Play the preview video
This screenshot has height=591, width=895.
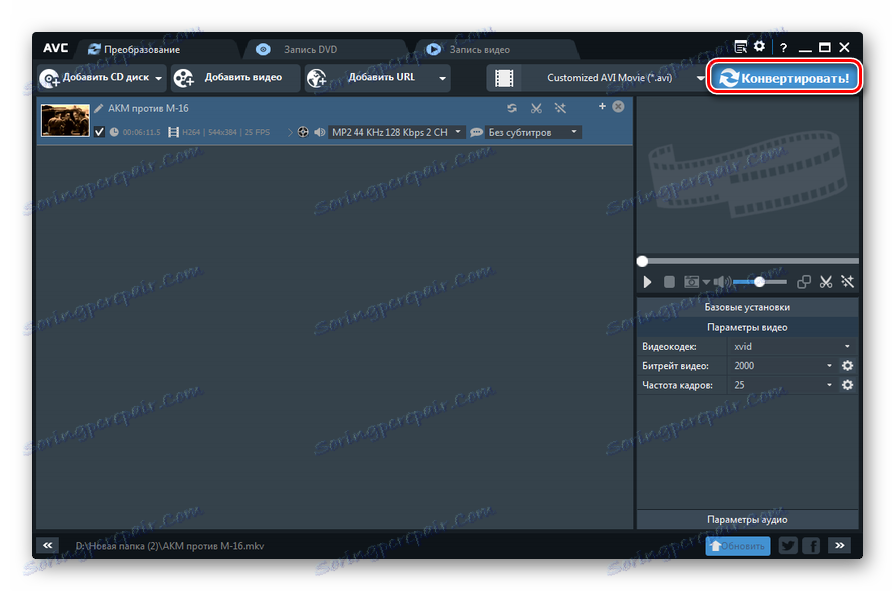click(647, 282)
